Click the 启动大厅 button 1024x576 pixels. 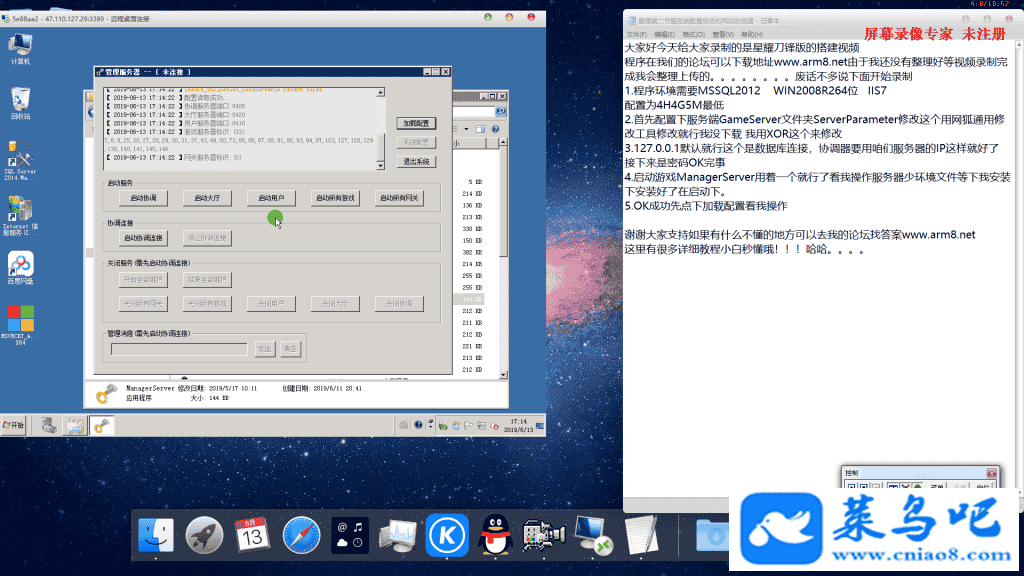tap(207, 198)
